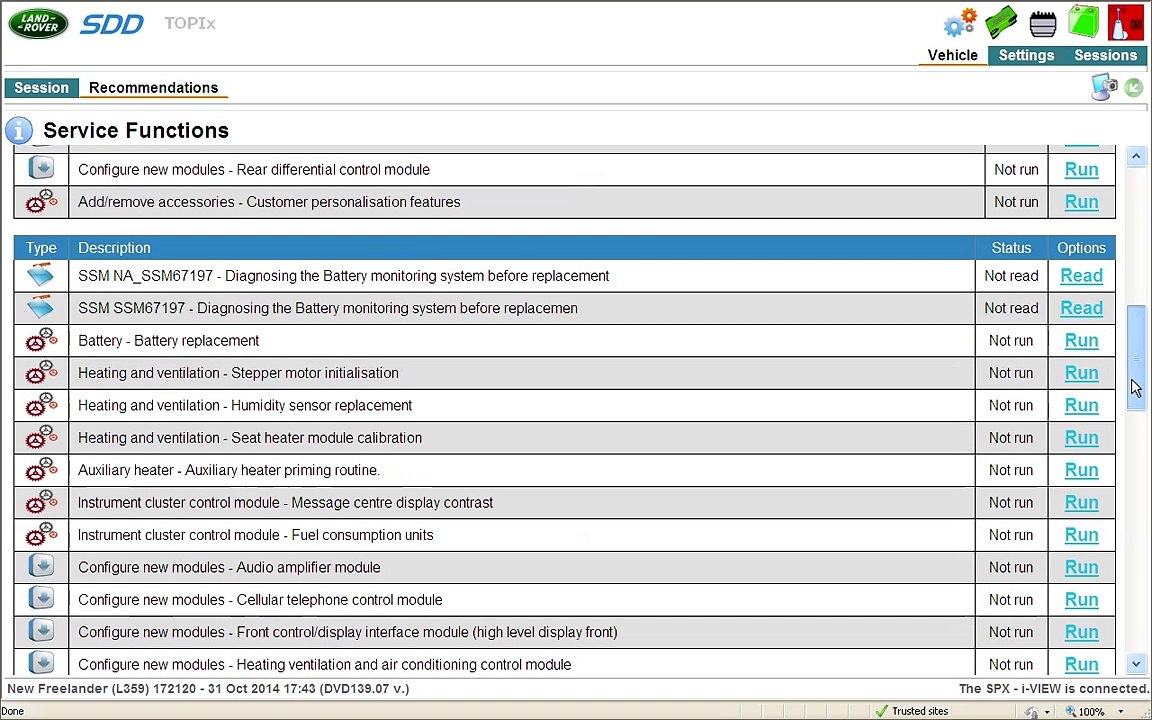Image resolution: width=1152 pixels, height=720 pixels.
Task: Open the gears settings icon at top right
Action: (x=961, y=23)
